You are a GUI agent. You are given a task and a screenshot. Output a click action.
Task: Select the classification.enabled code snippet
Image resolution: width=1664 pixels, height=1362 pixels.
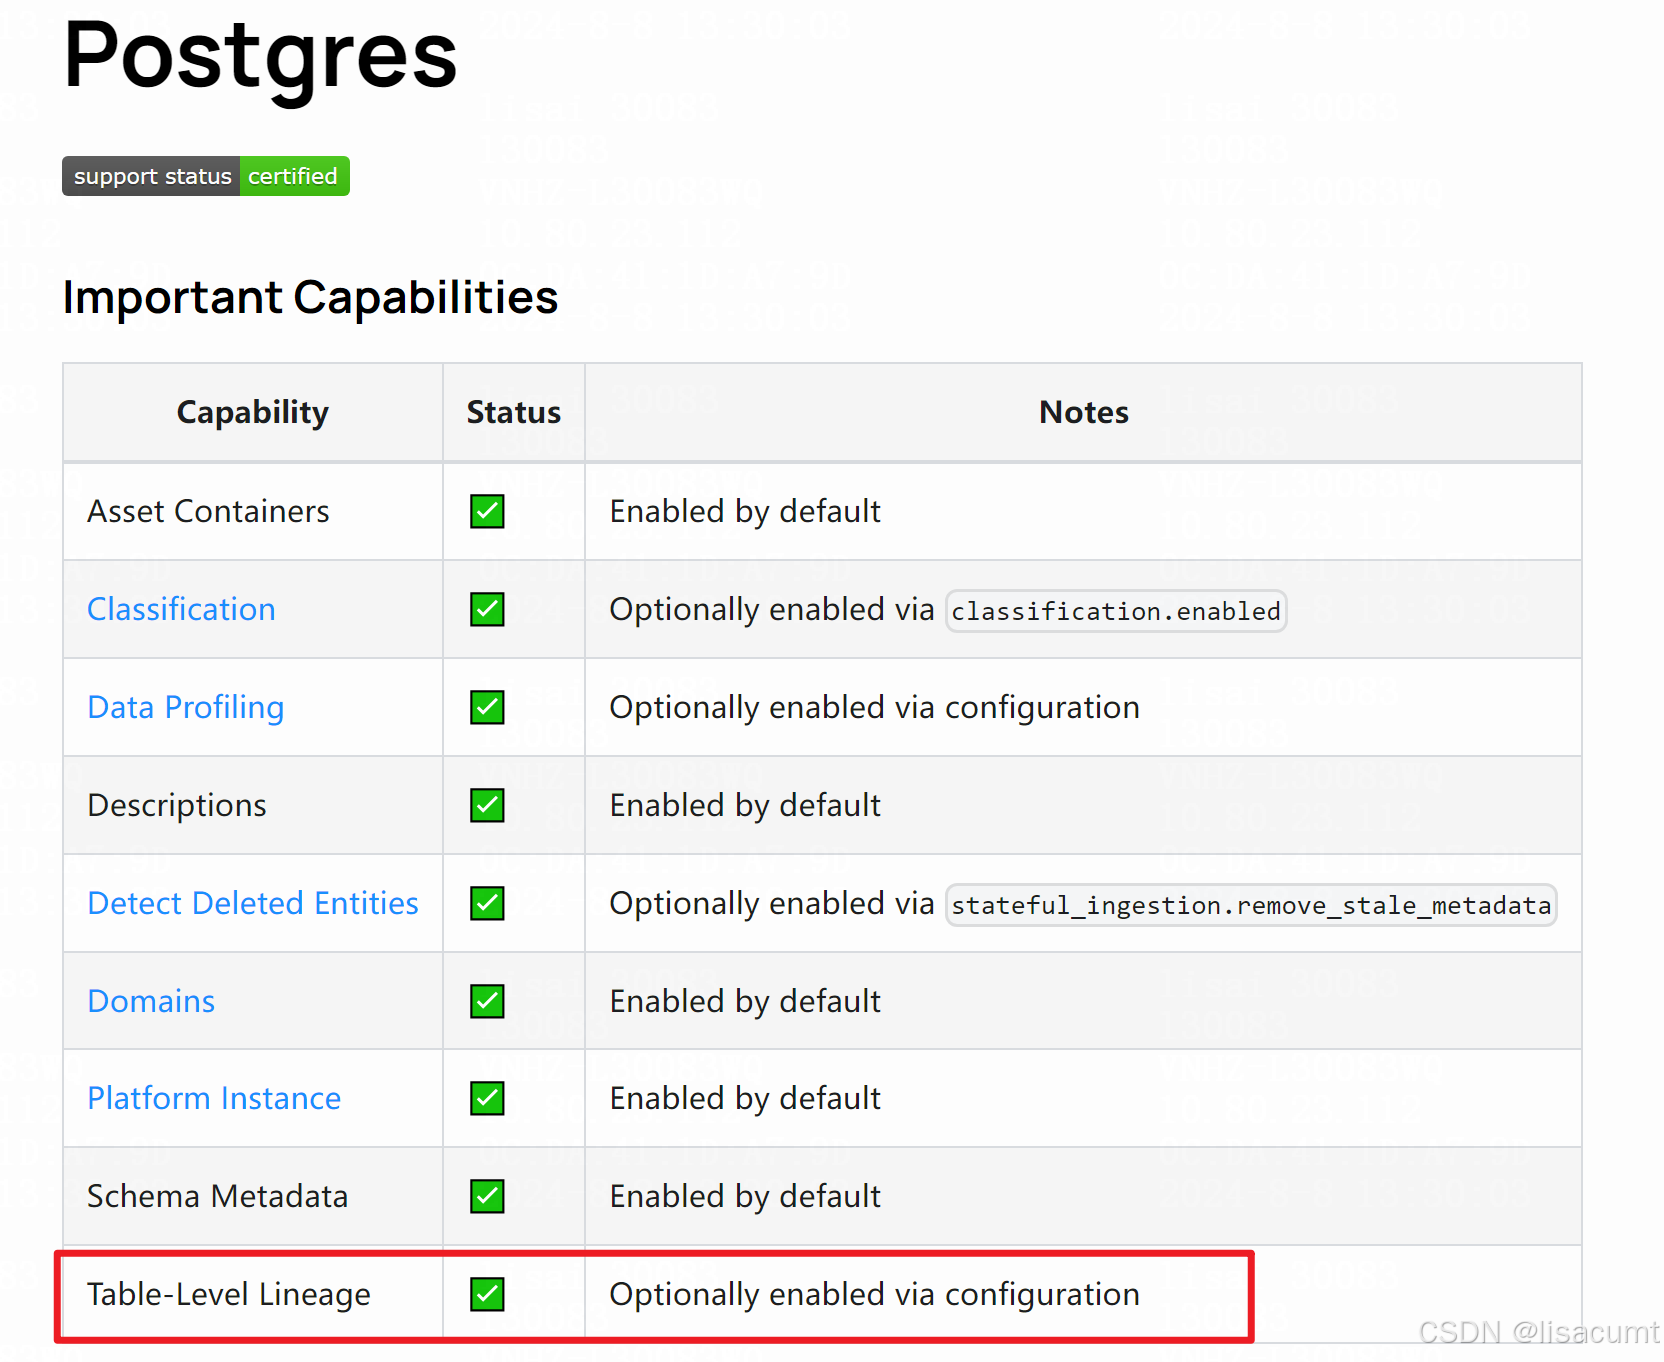1116,611
